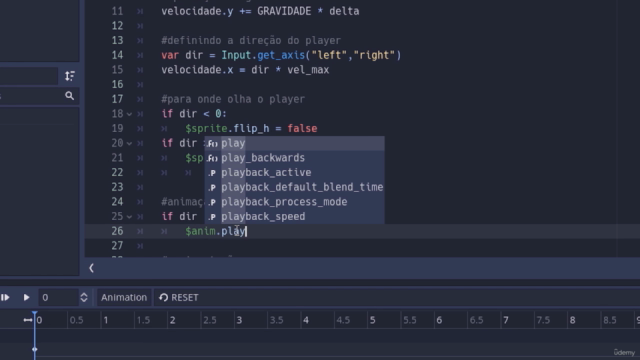Click 'vel_max' variable on line 15
Viewport: 640px width, 360px height.
308,70
